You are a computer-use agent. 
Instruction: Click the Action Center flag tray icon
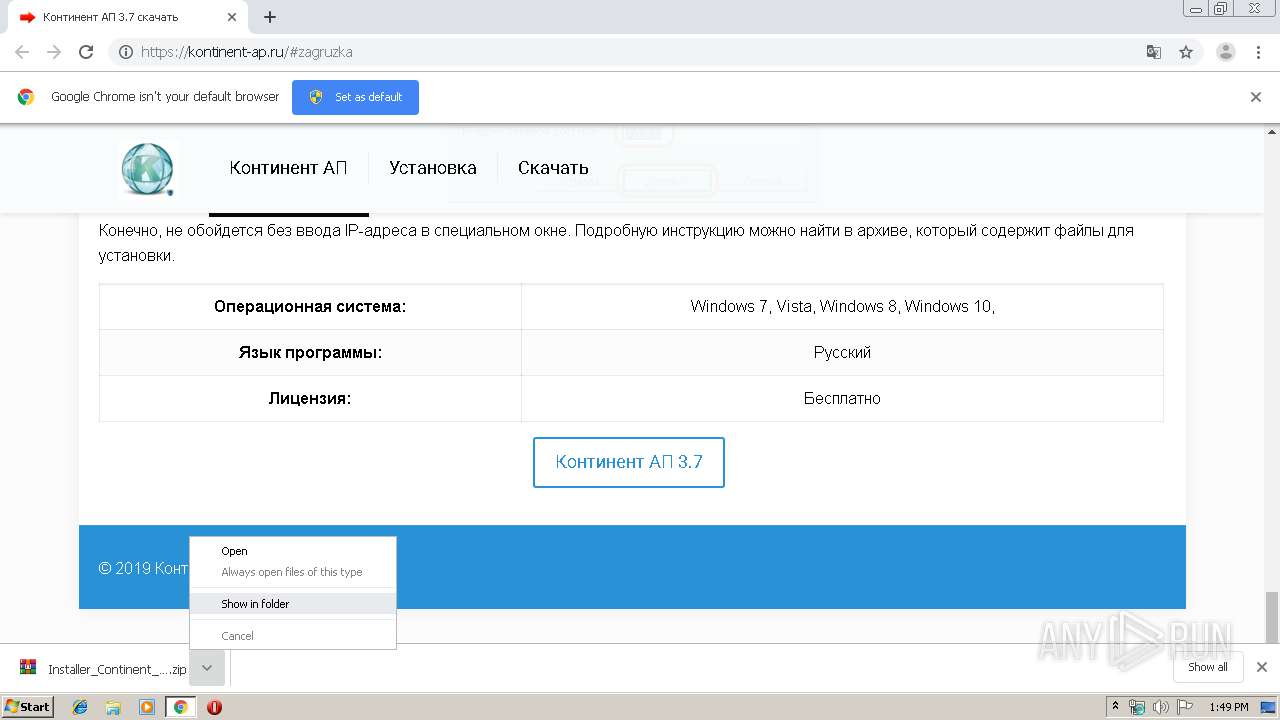click(1185, 707)
